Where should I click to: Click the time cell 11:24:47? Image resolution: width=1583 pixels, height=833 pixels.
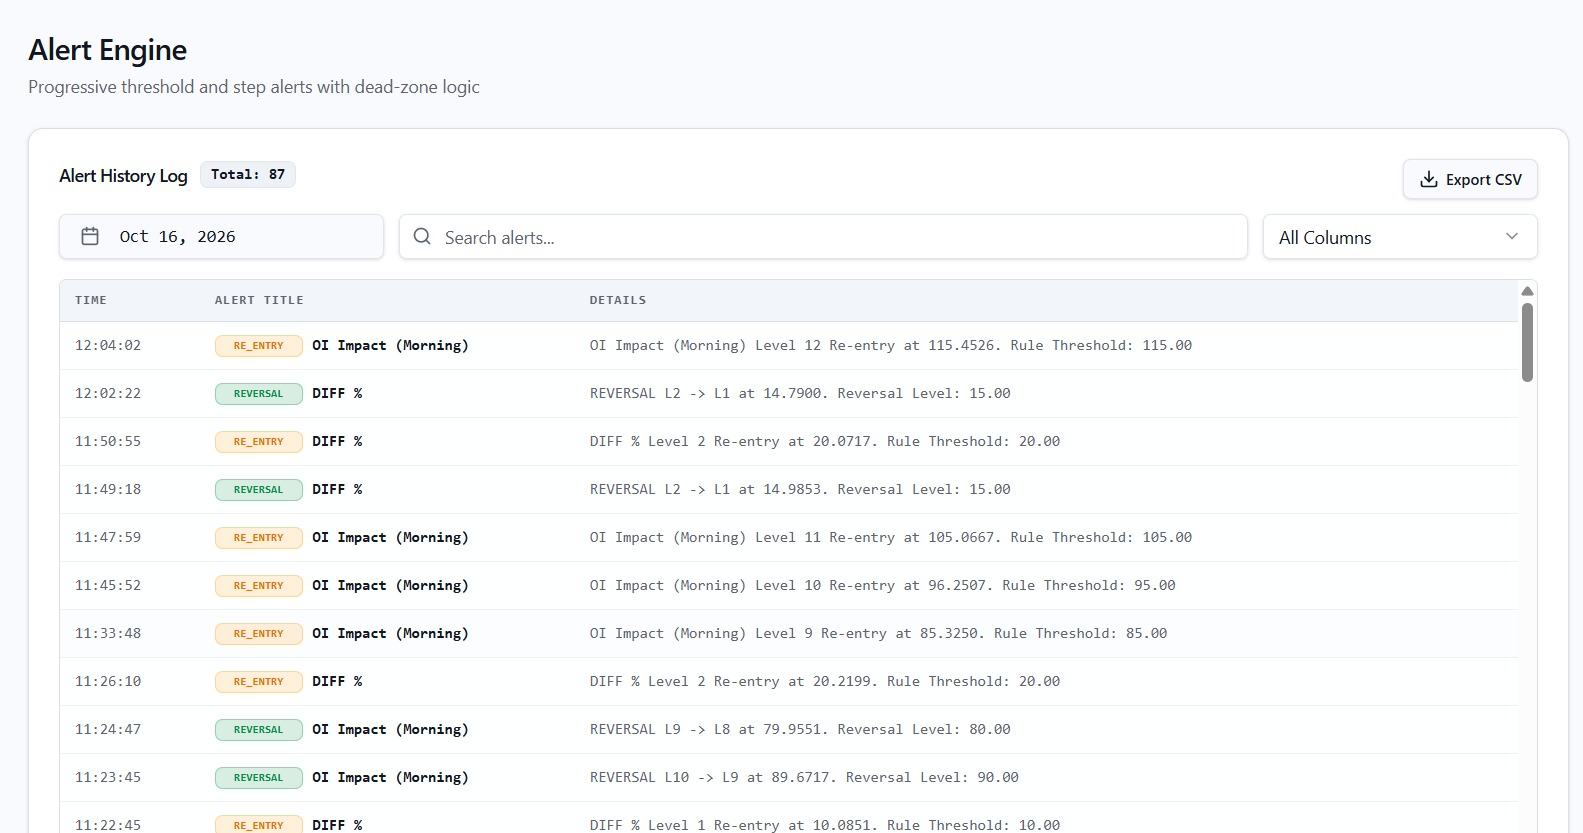(x=108, y=730)
